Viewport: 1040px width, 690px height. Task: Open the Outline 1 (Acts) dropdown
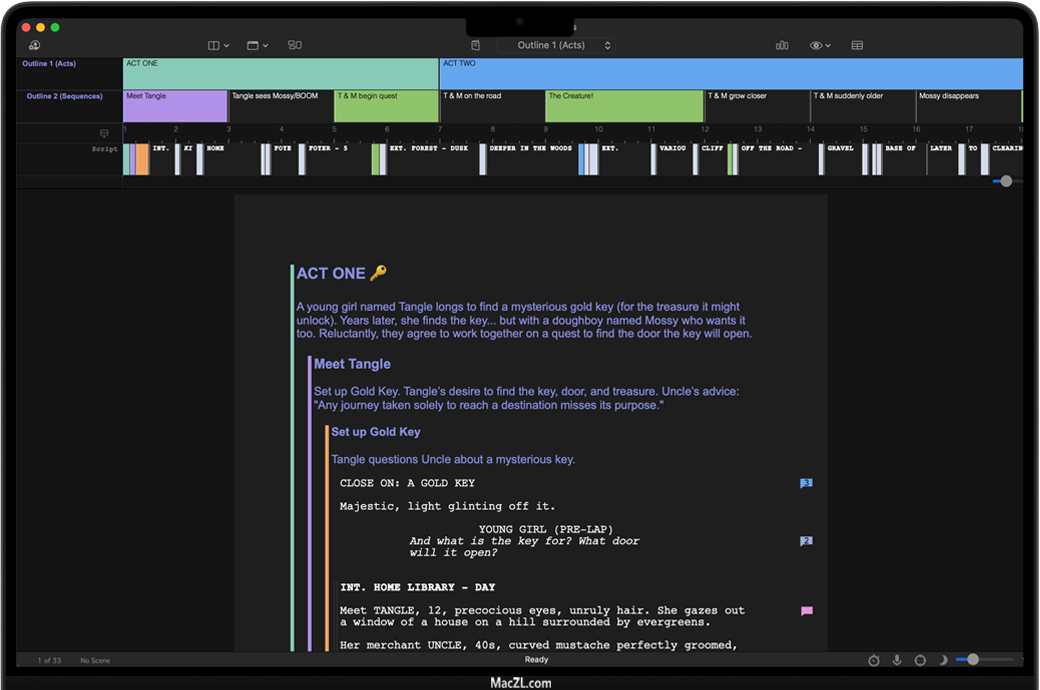tap(557, 45)
